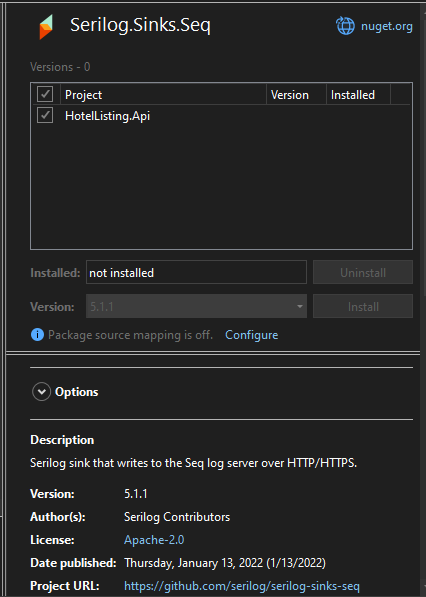Screen dimensions: 426x597
Task: Expand the Options chevron circle icon
Action: tap(41, 392)
